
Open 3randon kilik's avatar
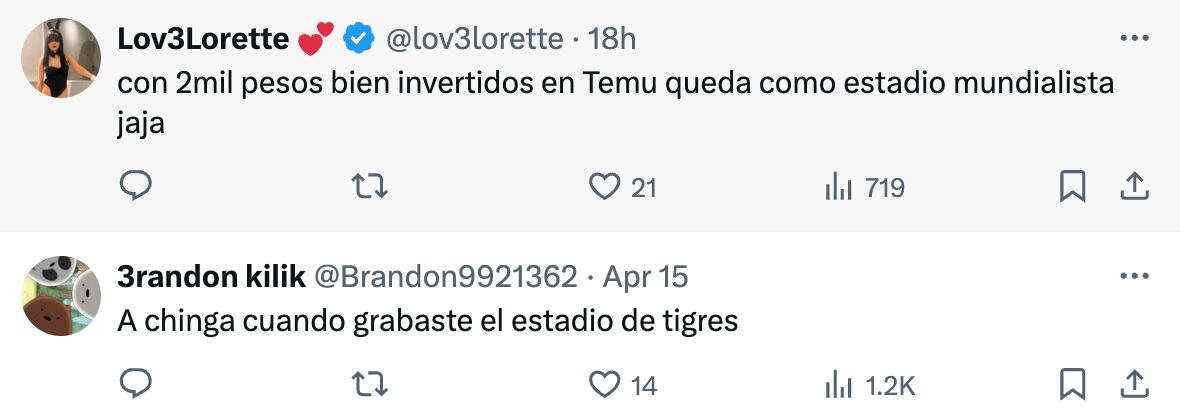click(x=61, y=294)
